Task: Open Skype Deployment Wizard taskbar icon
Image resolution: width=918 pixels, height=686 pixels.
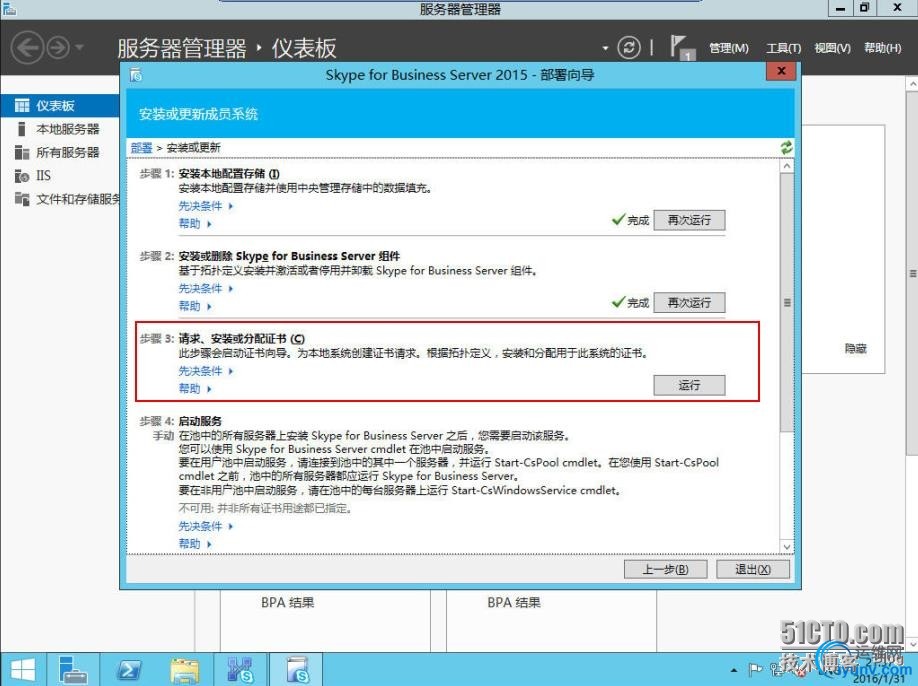Action: [298, 670]
